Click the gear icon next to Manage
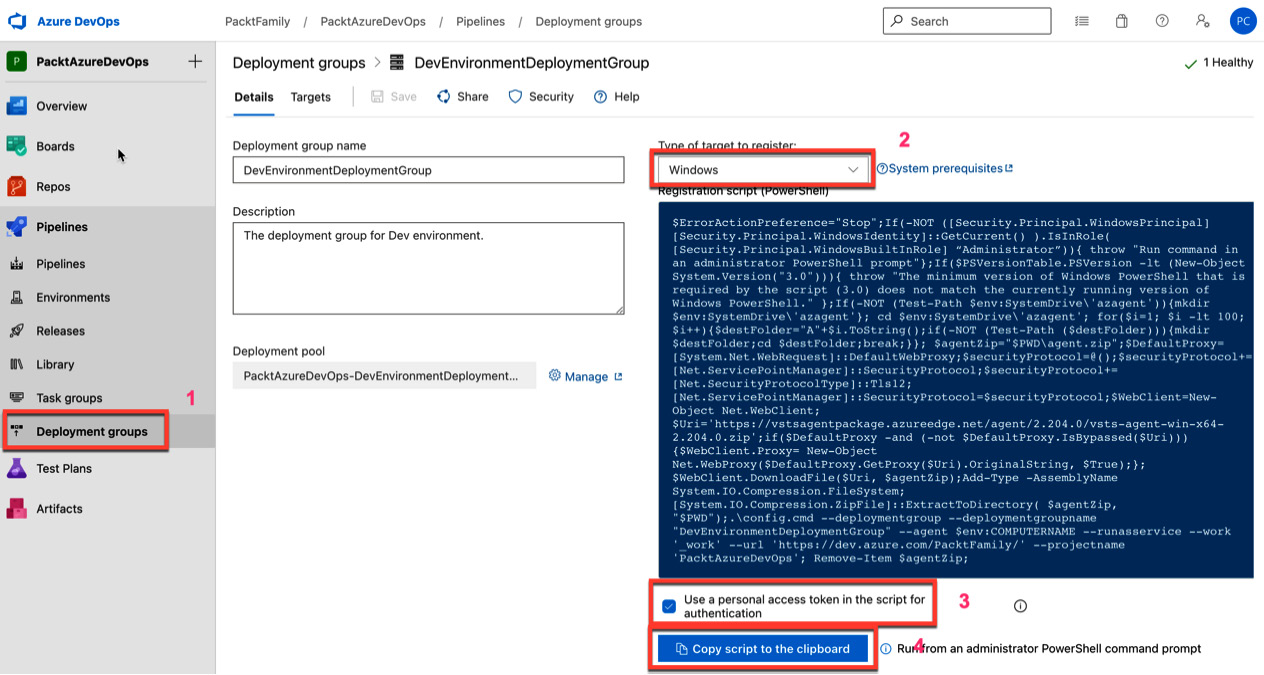Image resolution: width=1264 pixels, height=675 pixels. tap(555, 376)
